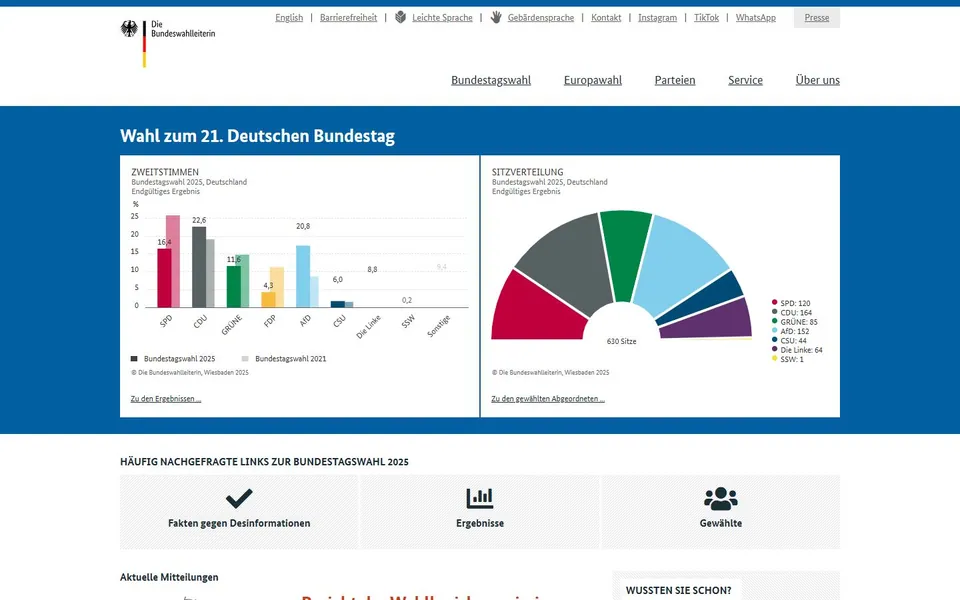Click the 'WUSSTEN SIE SCHON?' heading
Viewport: 960px width, 600px height.
[678, 591]
